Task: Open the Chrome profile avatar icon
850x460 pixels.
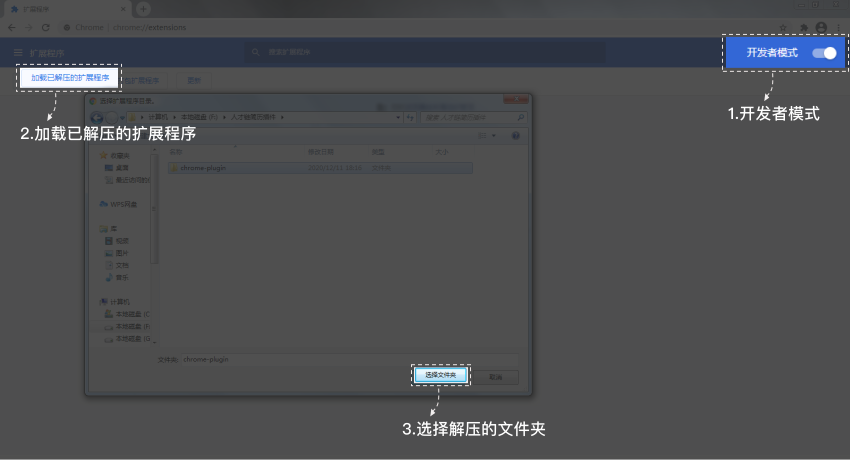Action: (821, 27)
